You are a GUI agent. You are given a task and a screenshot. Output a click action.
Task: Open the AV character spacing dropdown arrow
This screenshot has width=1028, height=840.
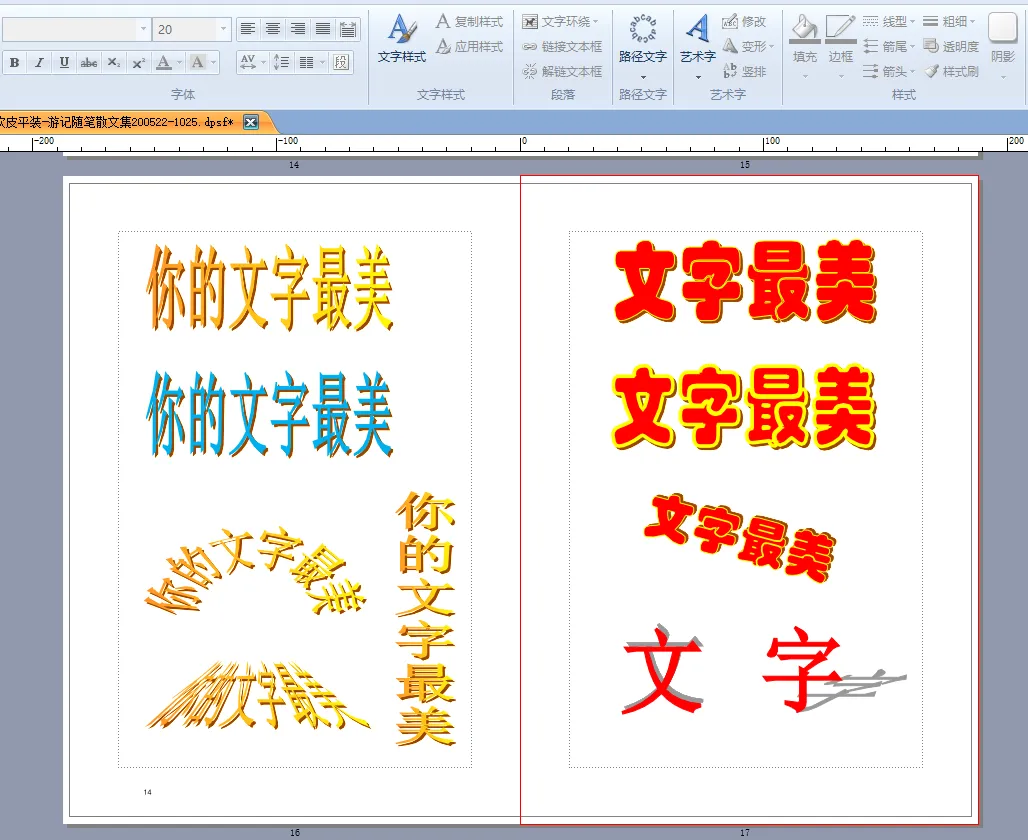pyautogui.click(x=264, y=63)
